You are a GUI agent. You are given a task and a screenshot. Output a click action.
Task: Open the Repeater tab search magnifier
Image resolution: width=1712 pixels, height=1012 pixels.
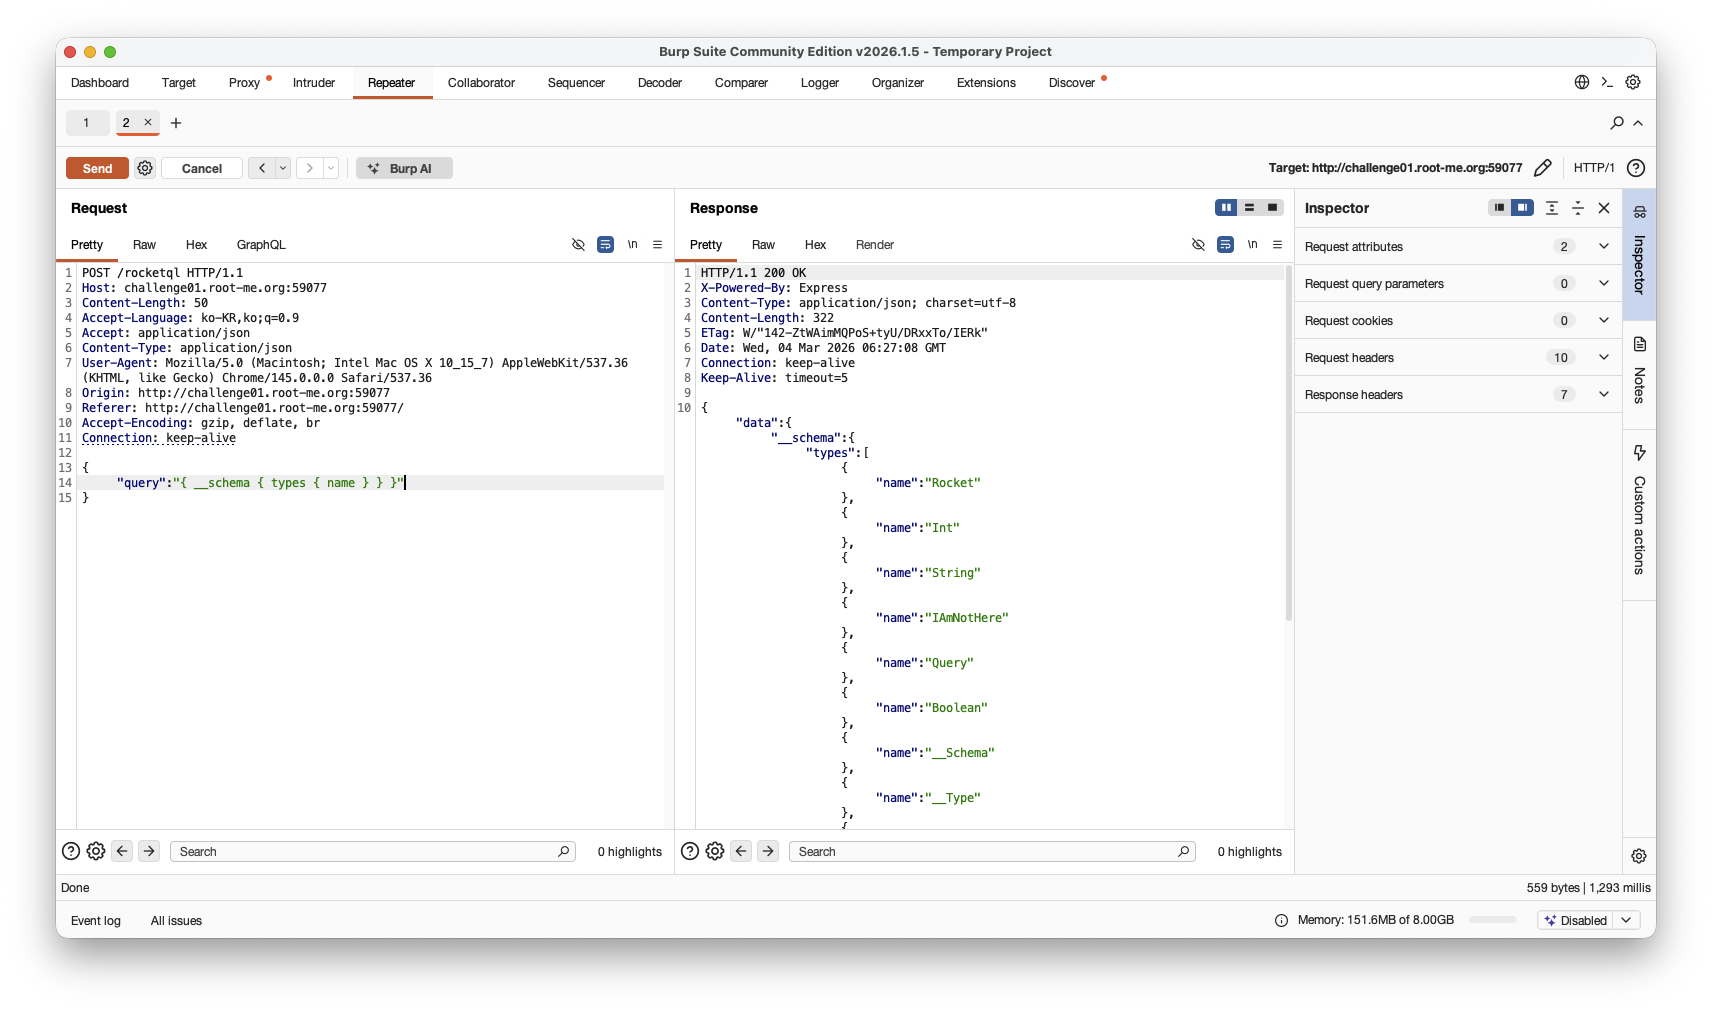[x=1617, y=123]
